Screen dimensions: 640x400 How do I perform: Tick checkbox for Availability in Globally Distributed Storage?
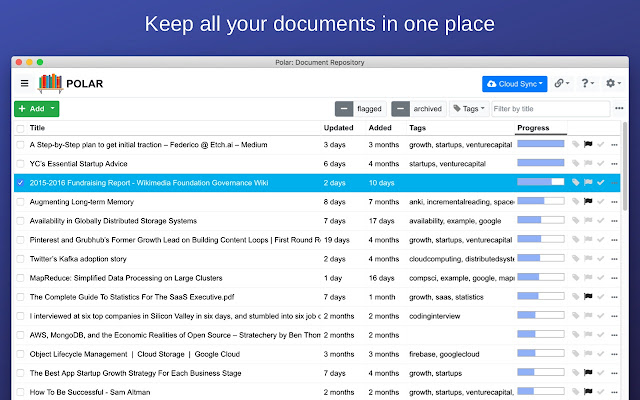point(20,221)
